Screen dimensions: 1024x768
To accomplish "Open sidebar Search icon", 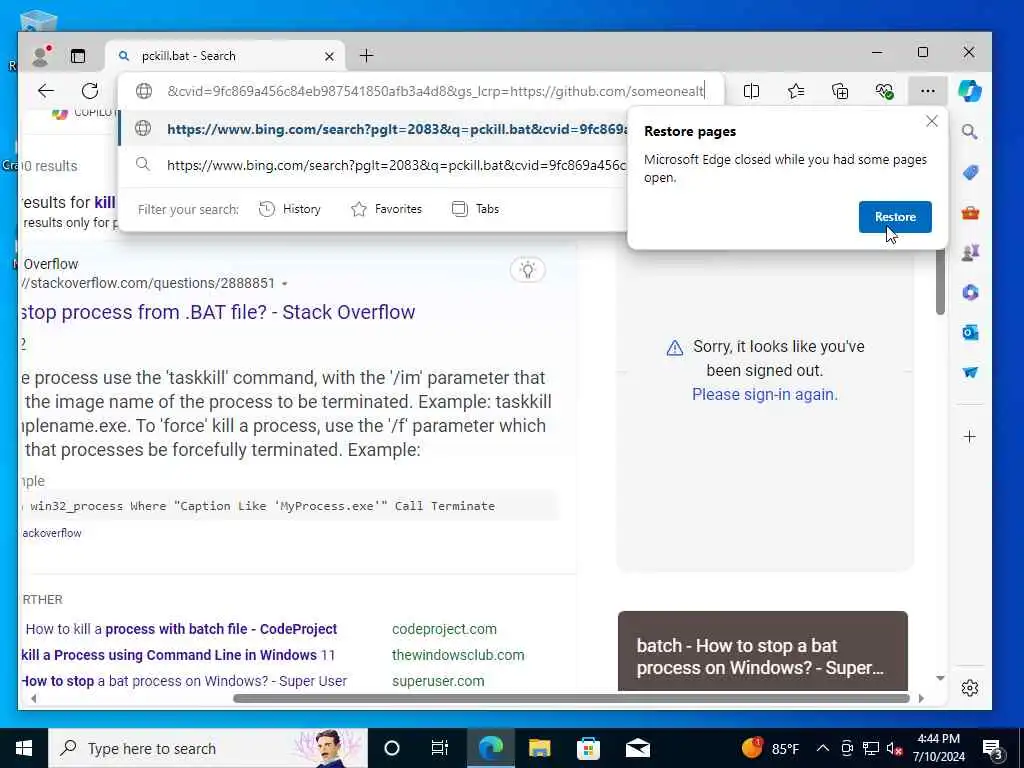I will click(970, 132).
